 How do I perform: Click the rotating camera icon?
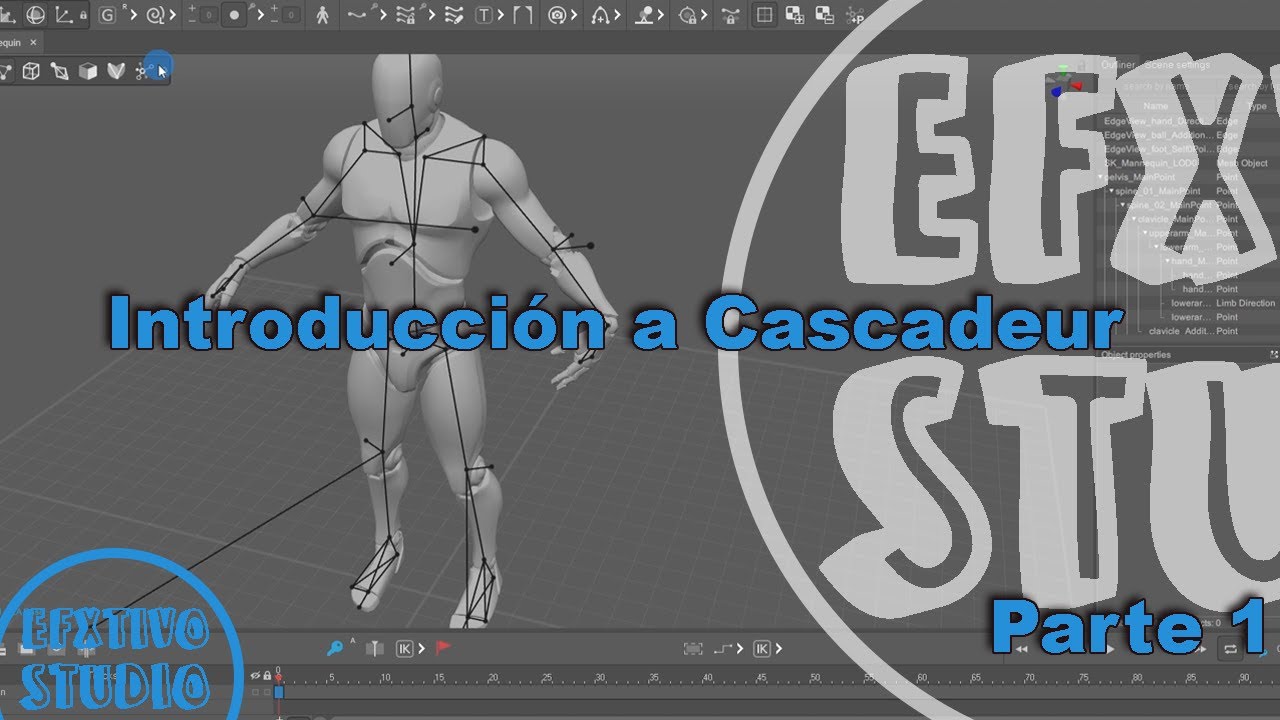(557, 15)
